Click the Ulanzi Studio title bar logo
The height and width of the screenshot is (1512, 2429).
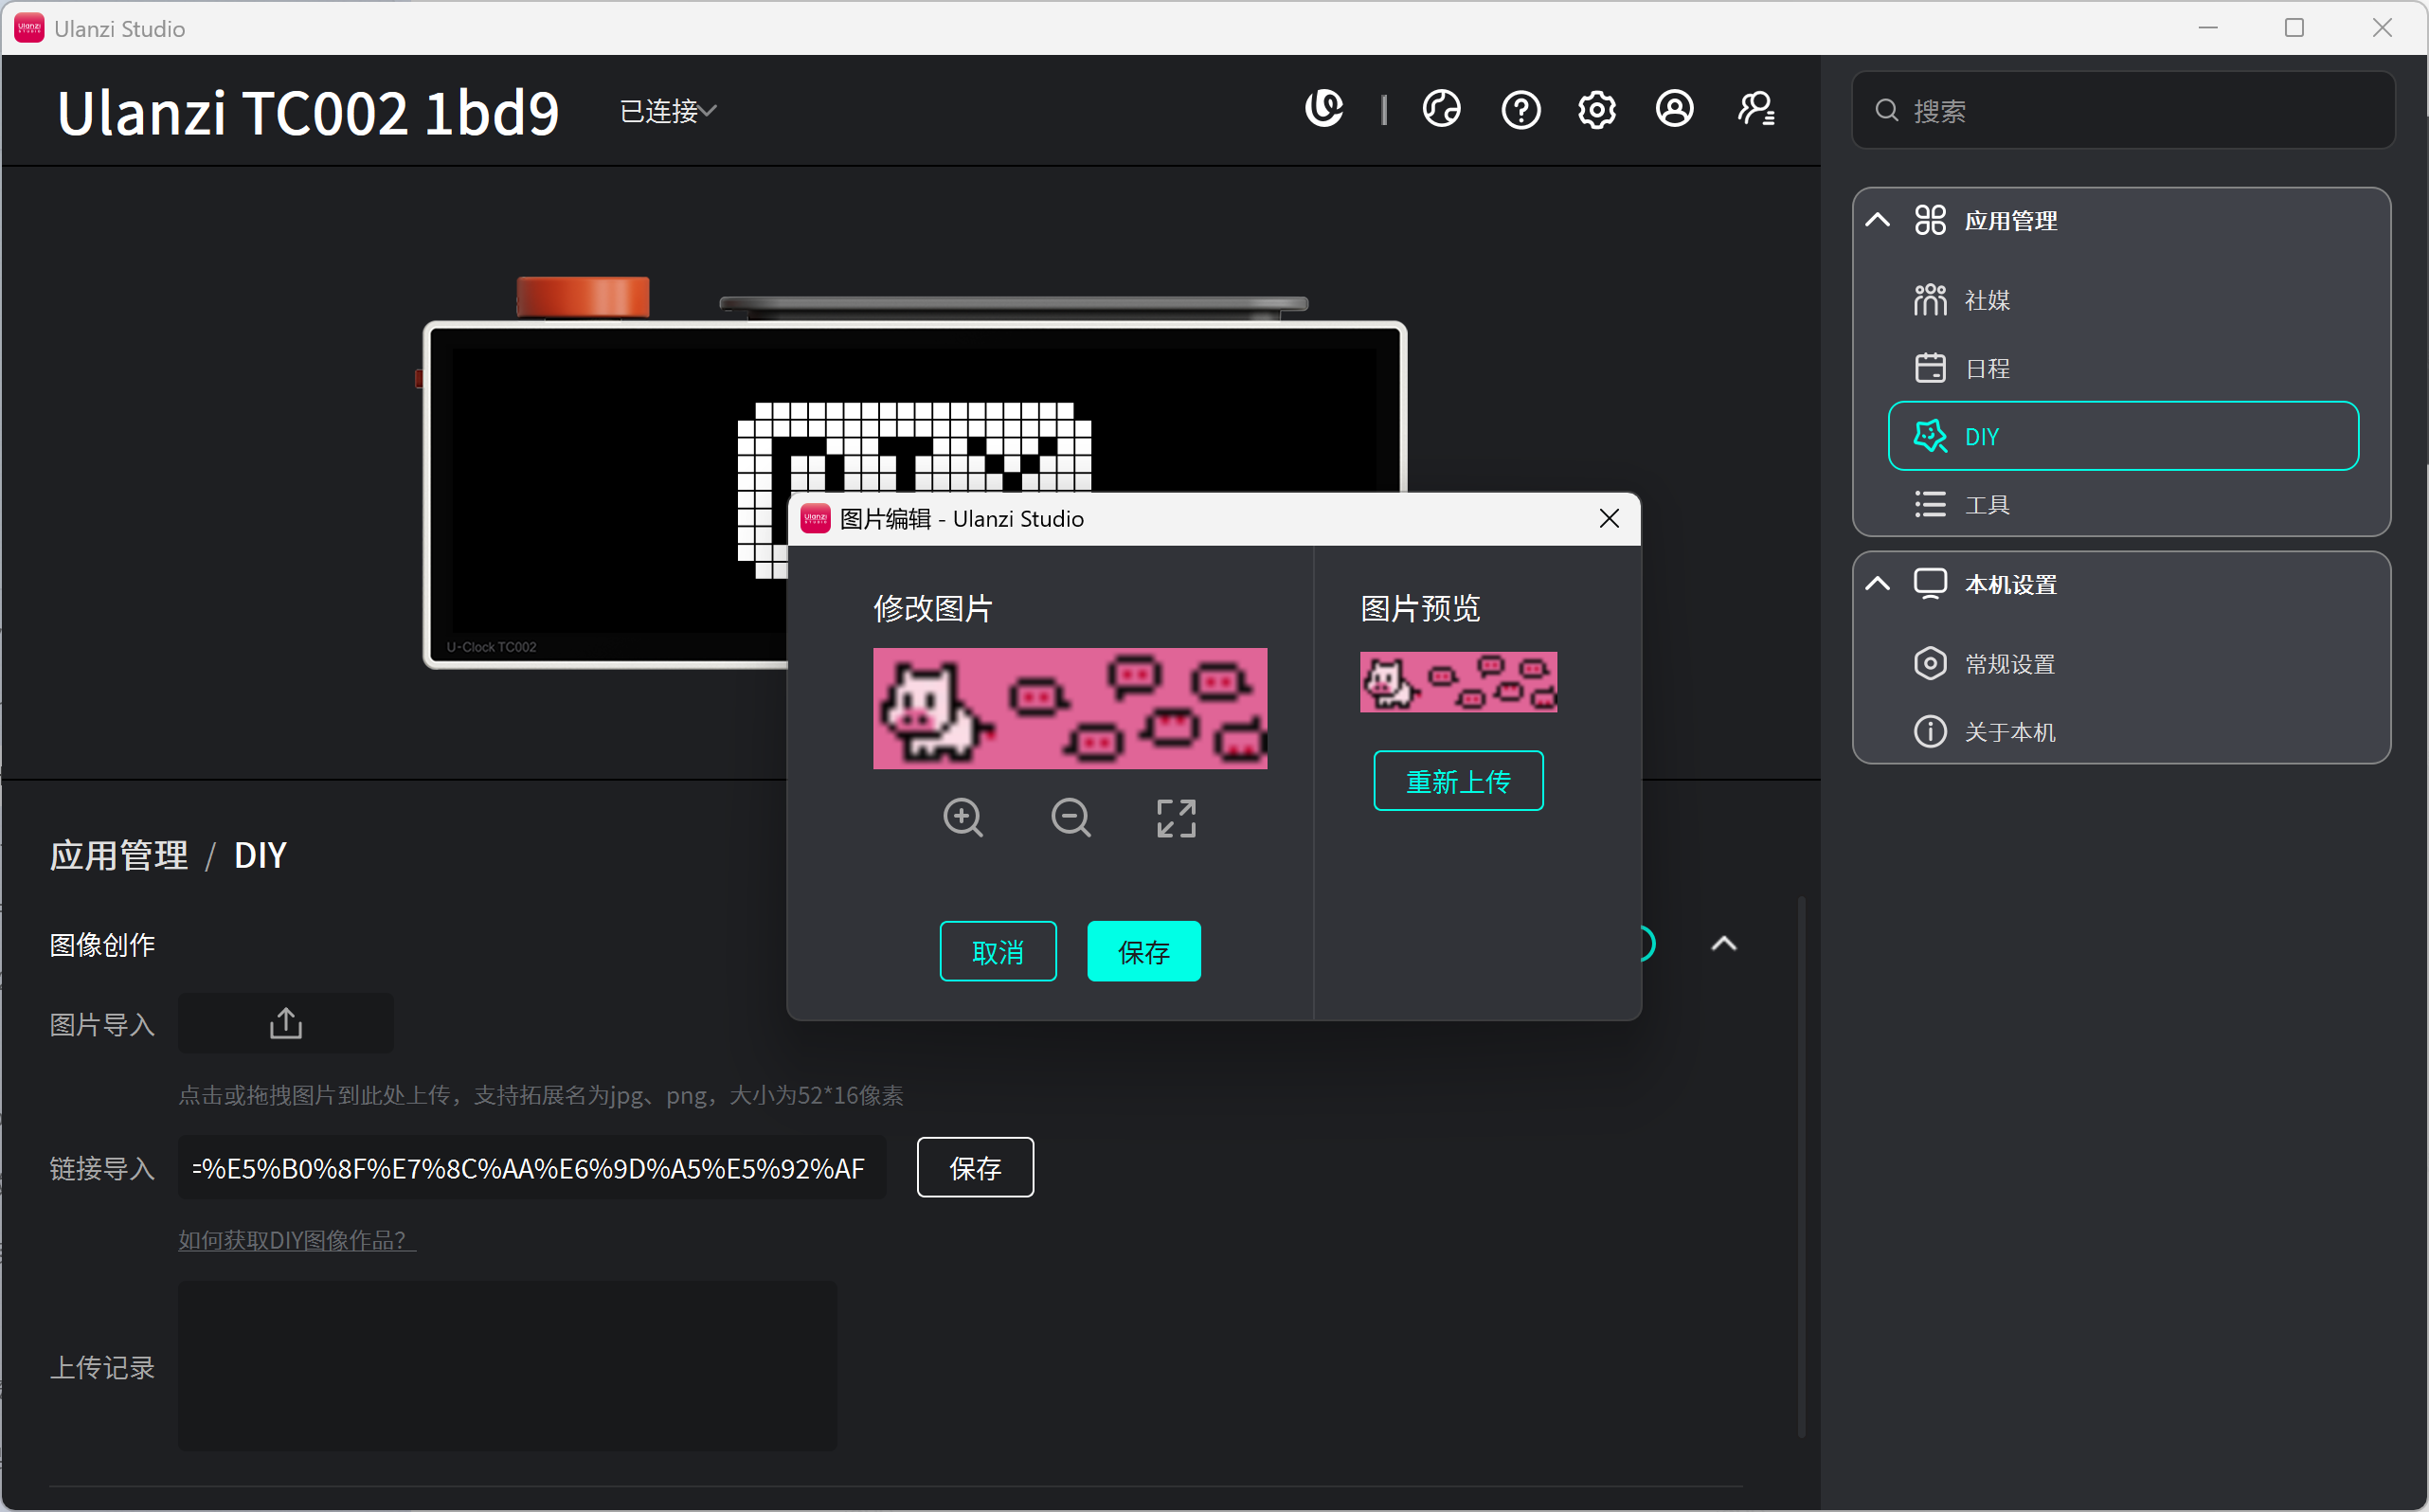29,28
